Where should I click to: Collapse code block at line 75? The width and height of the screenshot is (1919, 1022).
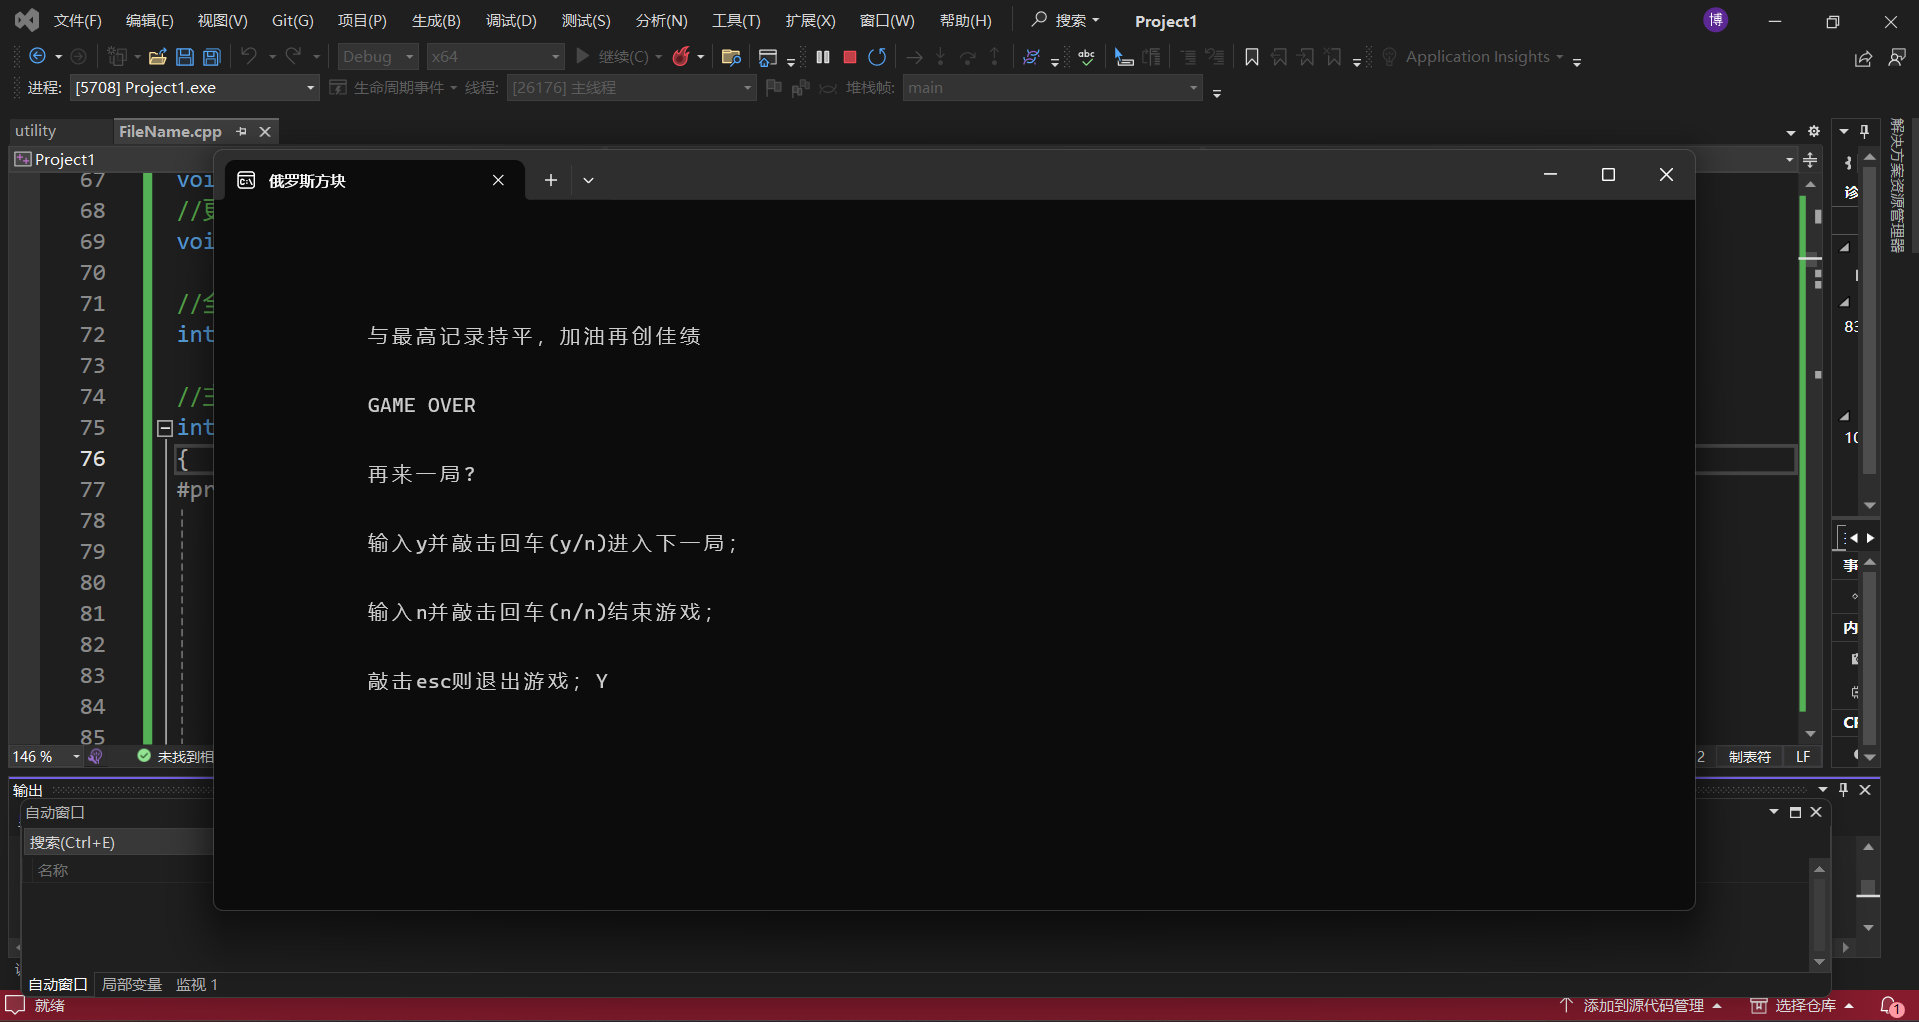click(165, 428)
